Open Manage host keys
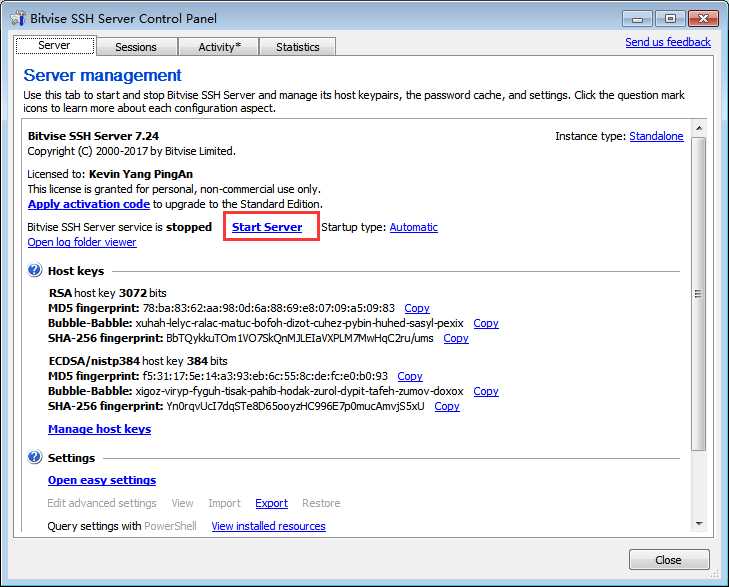Screen dimensions: 729x587 click(x=99, y=429)
